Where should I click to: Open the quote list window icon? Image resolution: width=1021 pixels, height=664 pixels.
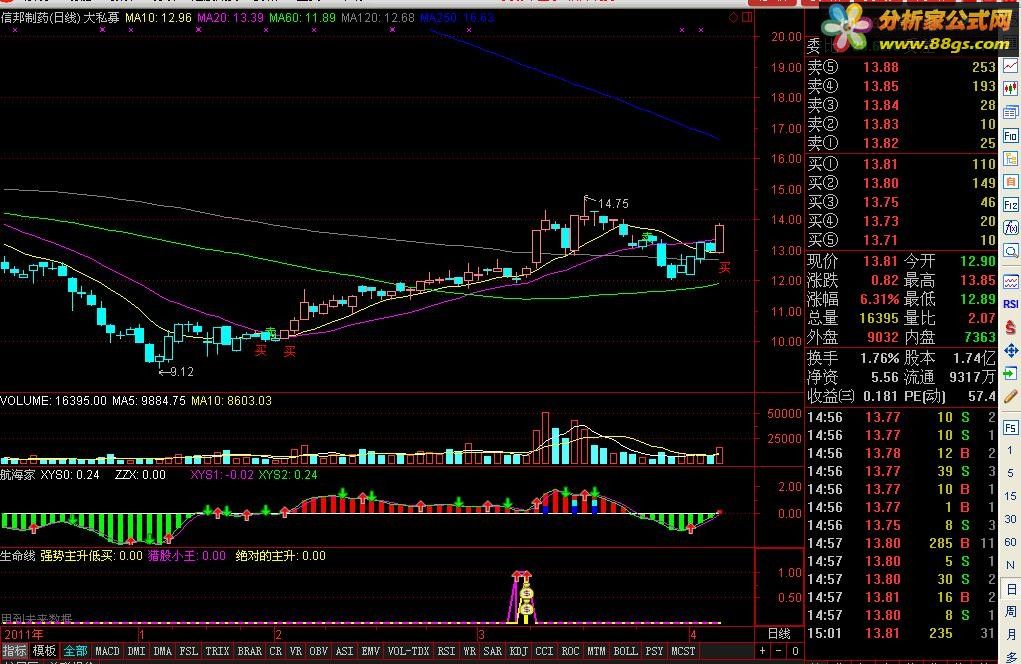coord(1011,112)
